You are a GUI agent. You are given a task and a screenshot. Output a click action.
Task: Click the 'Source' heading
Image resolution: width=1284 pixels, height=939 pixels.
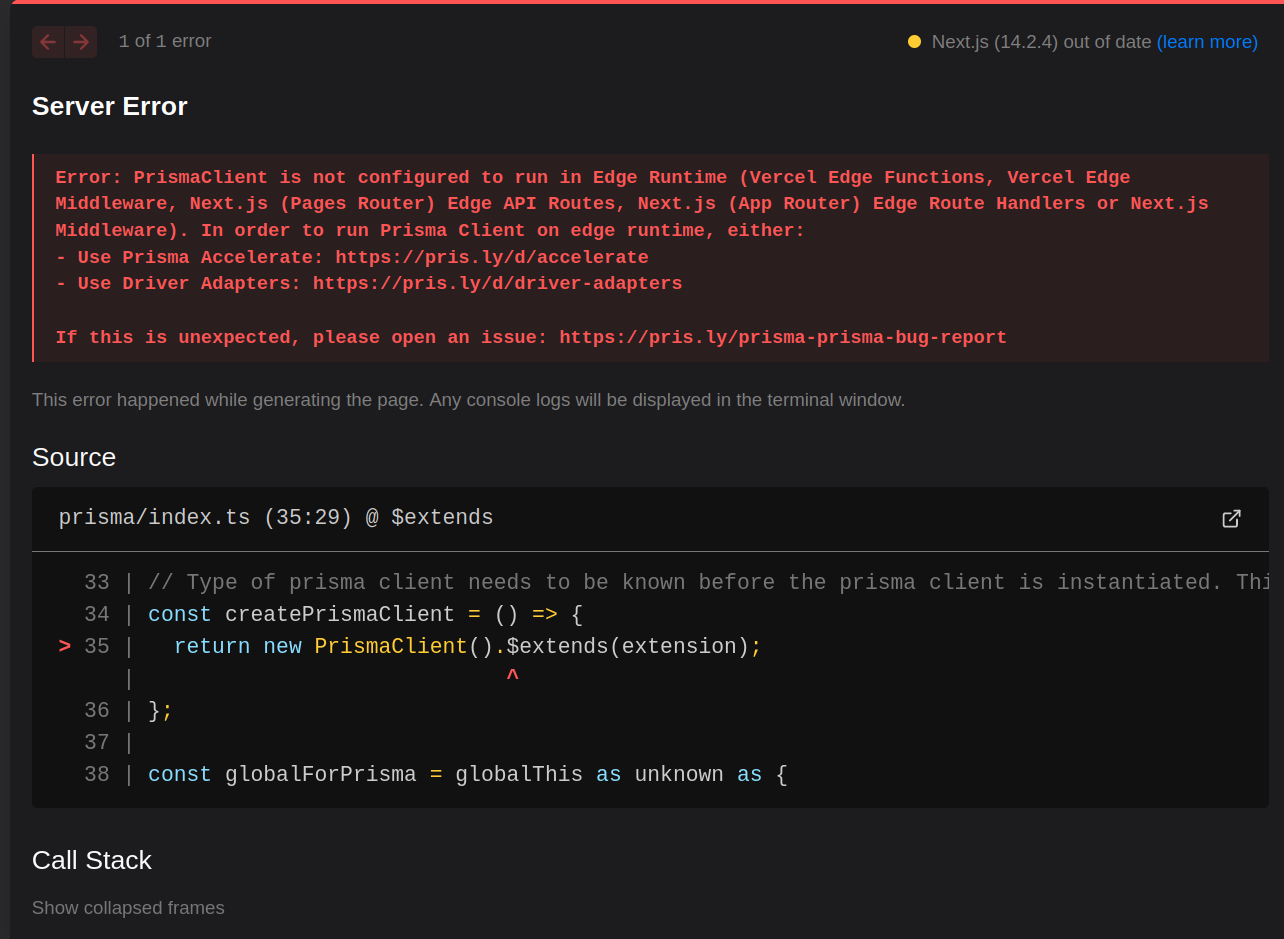[x=74, y=457]
